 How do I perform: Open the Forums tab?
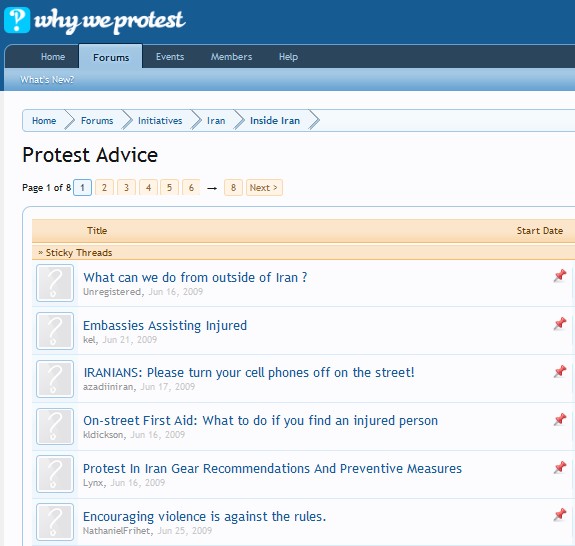[111, 57]
